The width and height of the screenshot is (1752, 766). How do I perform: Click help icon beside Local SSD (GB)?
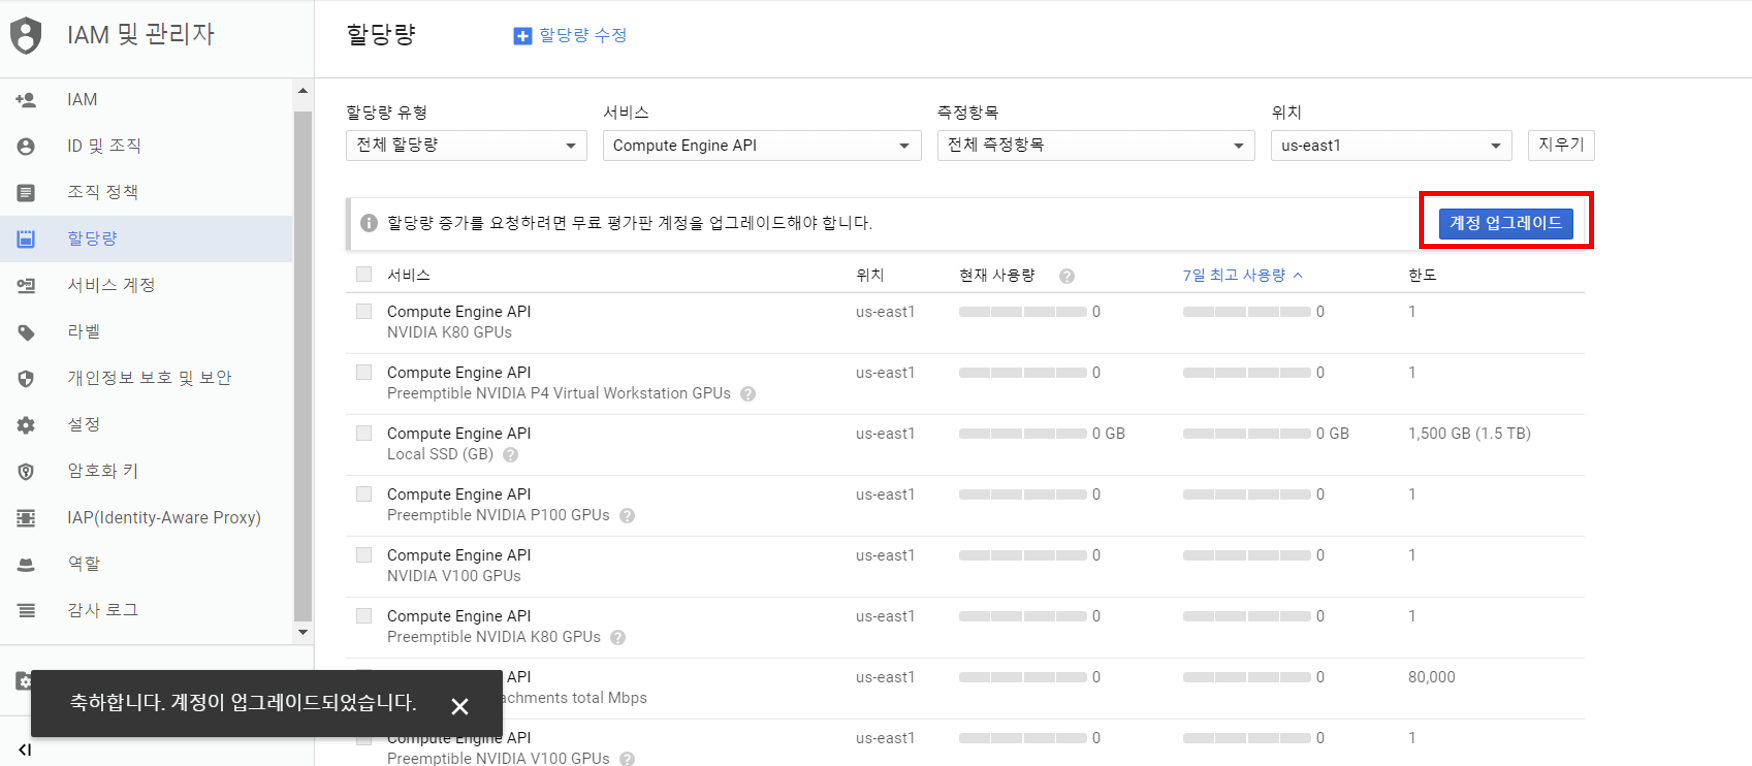(511, 455)
